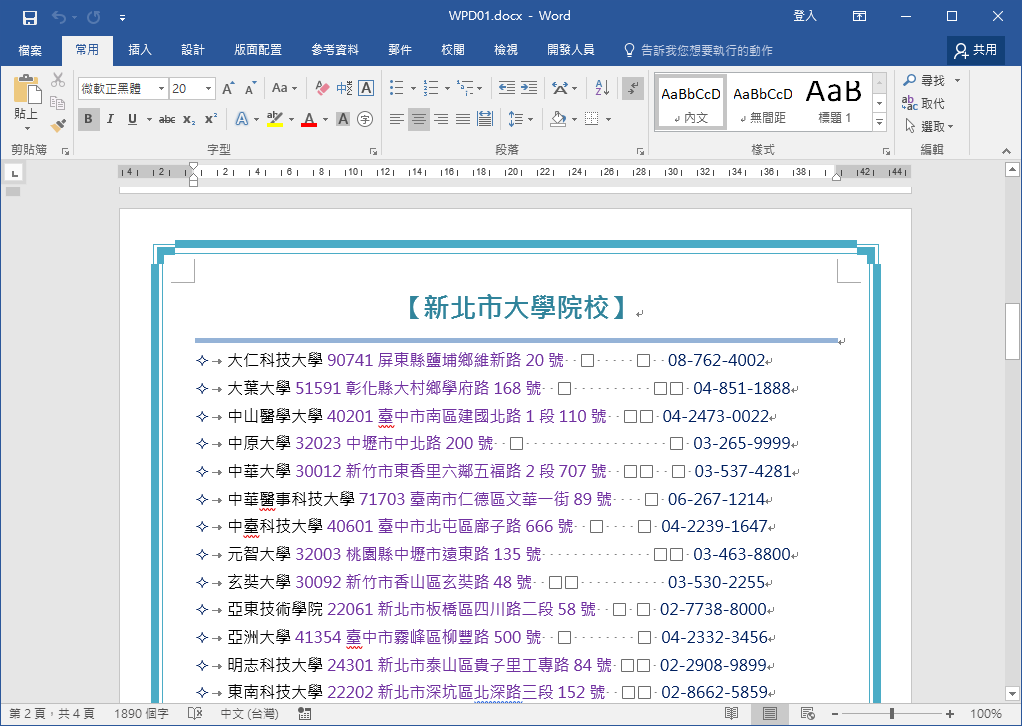Apply the yellow text highlight color
The height and width of the screenshot is (726, 1022).
(x=275, y=119)
